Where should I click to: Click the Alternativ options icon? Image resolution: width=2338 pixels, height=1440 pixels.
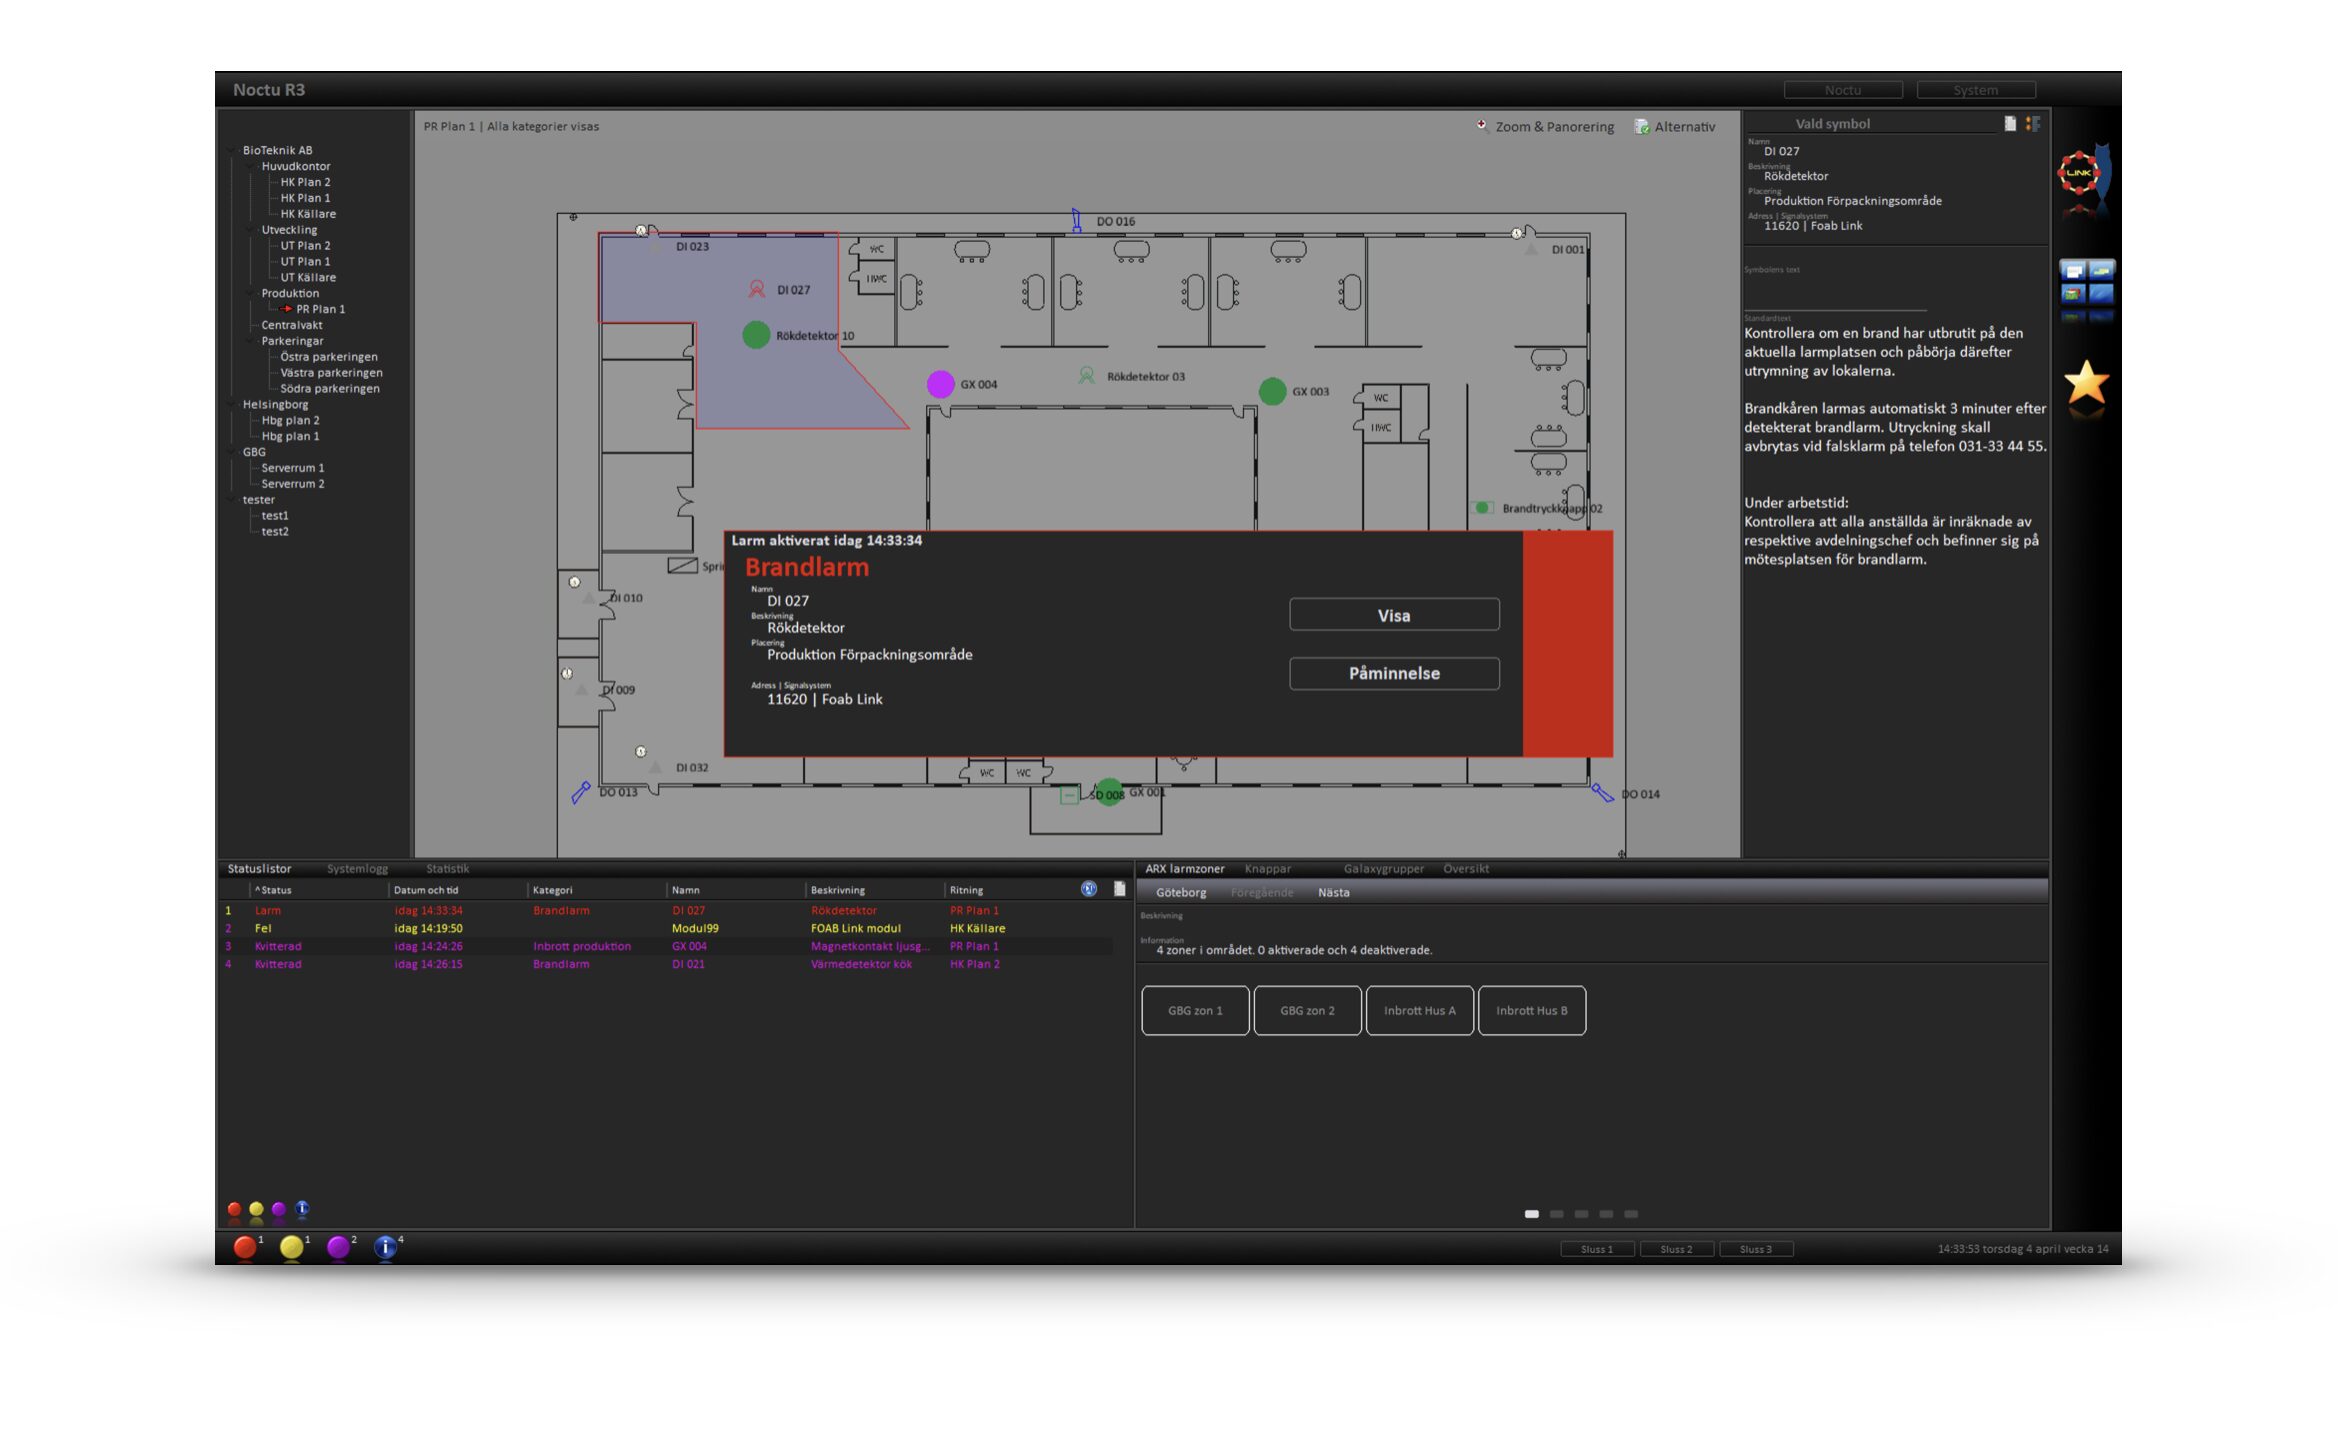coord(1641,126)
